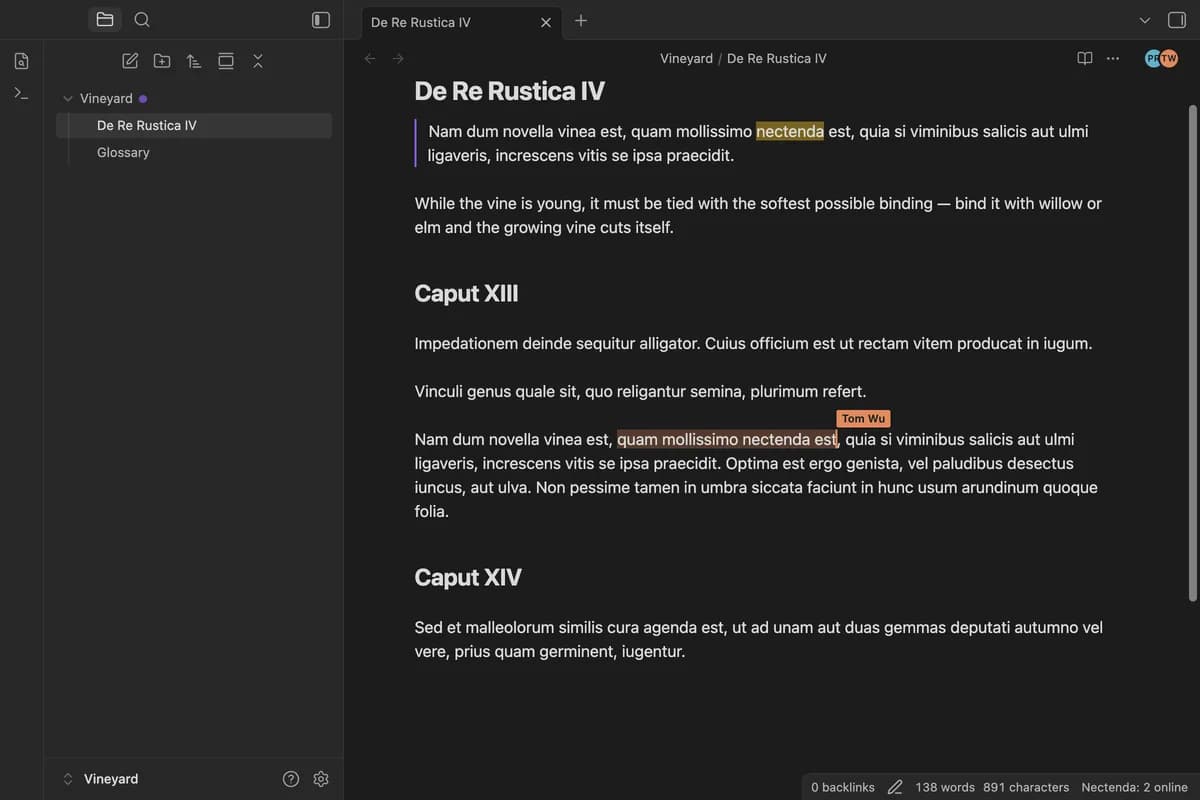The width and height of the screenshot is (1200, 800).
Task: Open the help question mark icon
Action: (291, 779)
